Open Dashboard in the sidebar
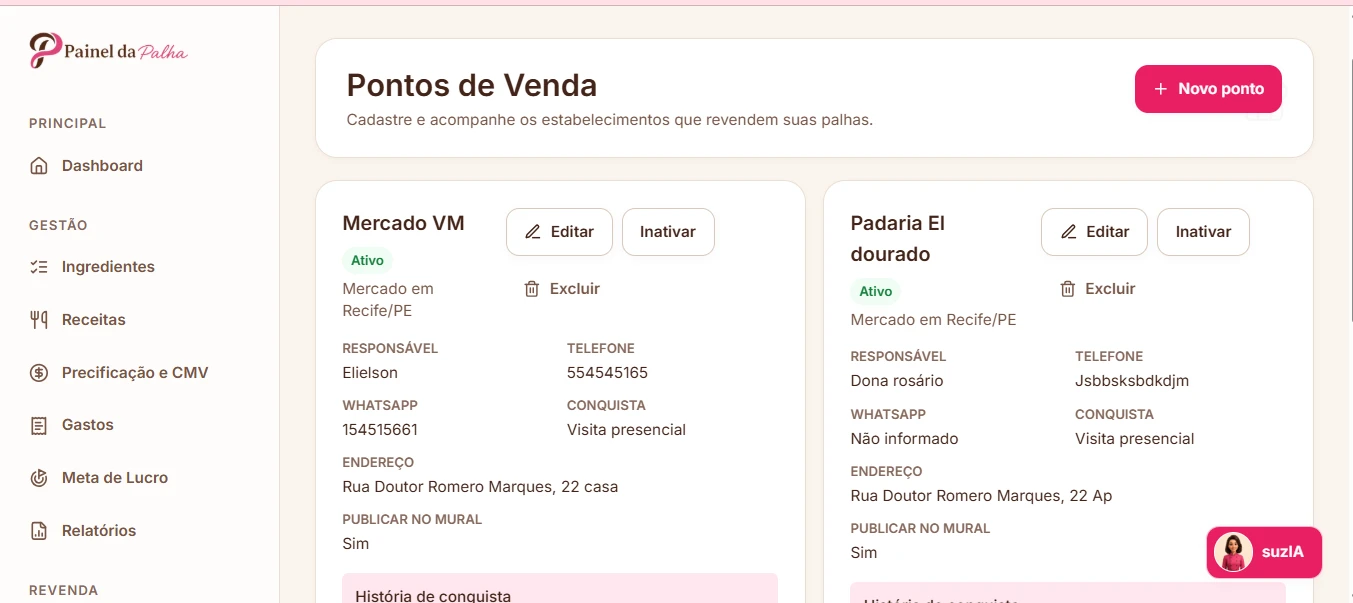 coord(102,166)
